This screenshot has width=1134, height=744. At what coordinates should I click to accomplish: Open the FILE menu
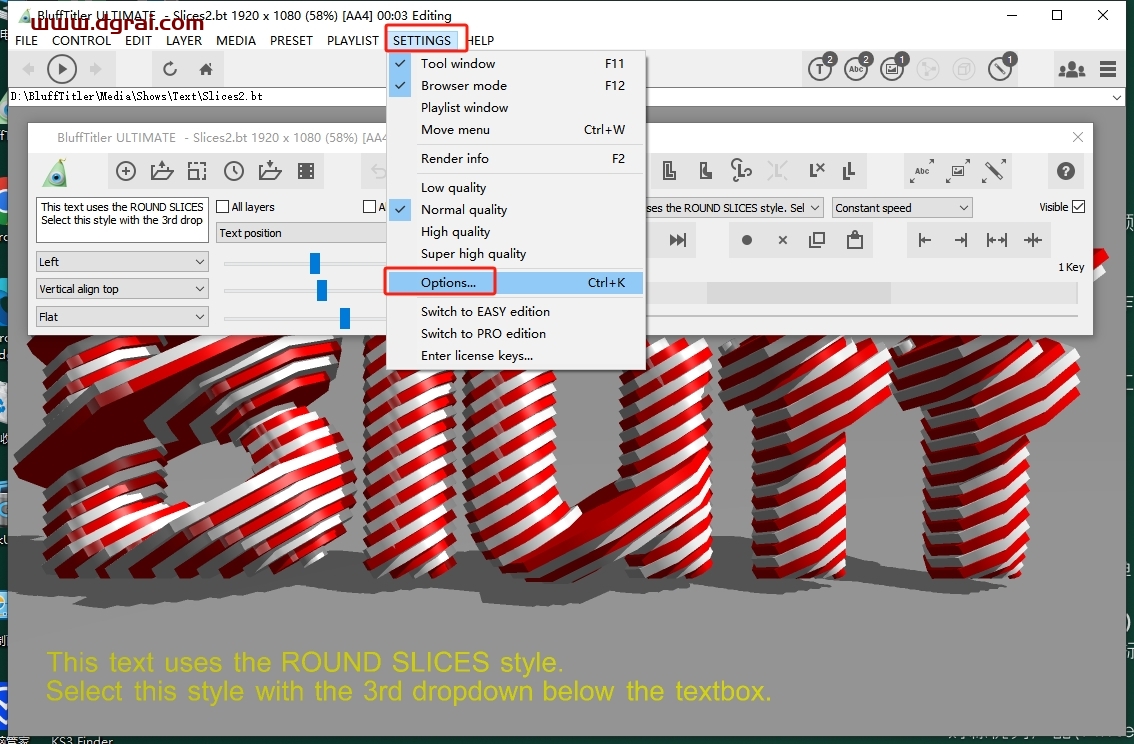pyautogui.click(x=26, y=40)
